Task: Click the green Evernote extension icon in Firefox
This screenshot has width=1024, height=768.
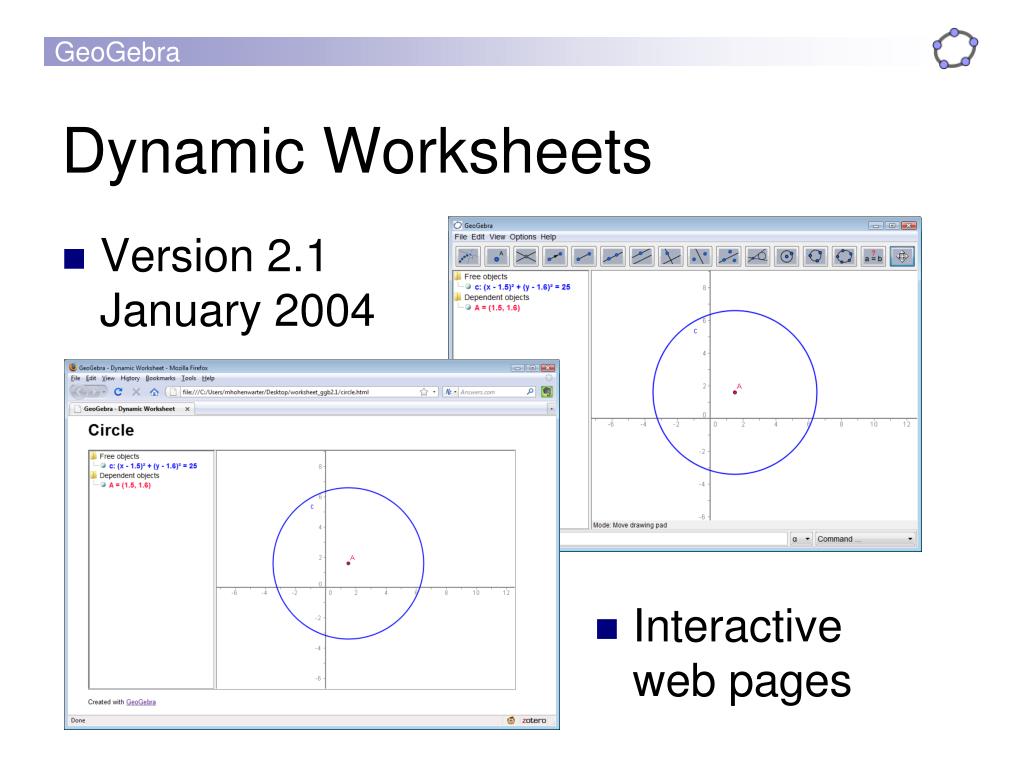Action: [547, 392]
